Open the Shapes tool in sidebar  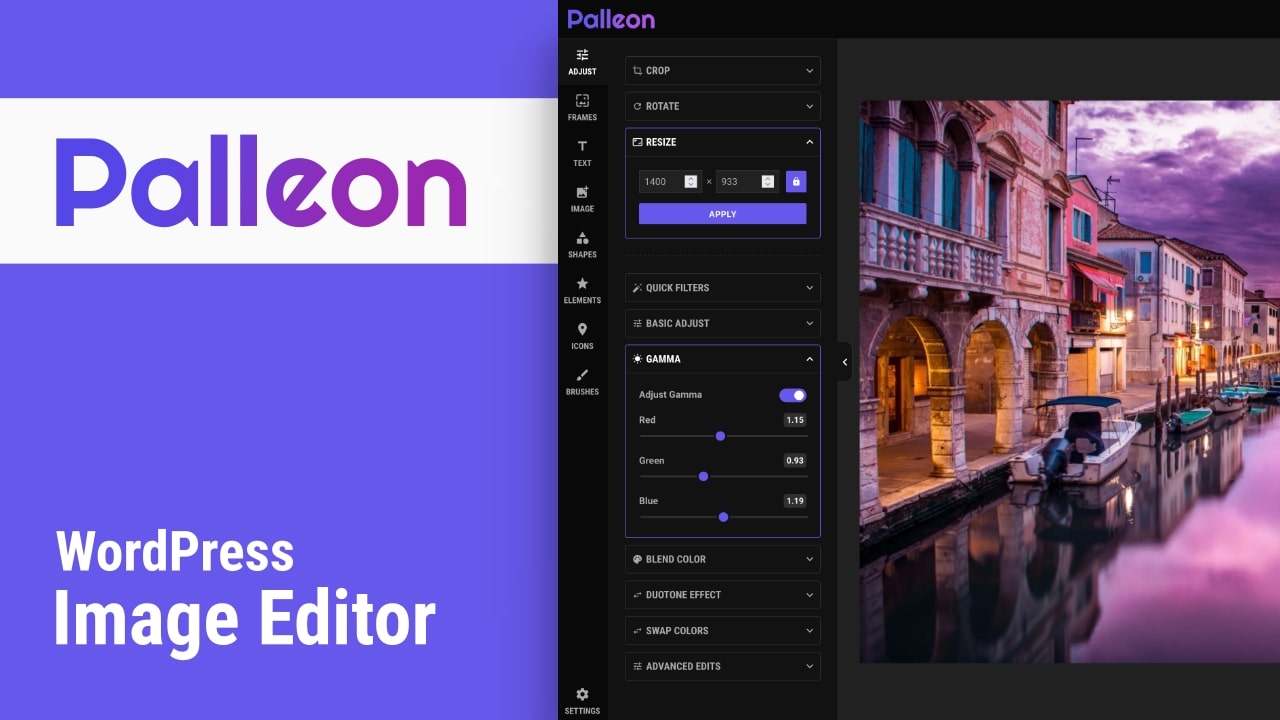tap(582, 245)
